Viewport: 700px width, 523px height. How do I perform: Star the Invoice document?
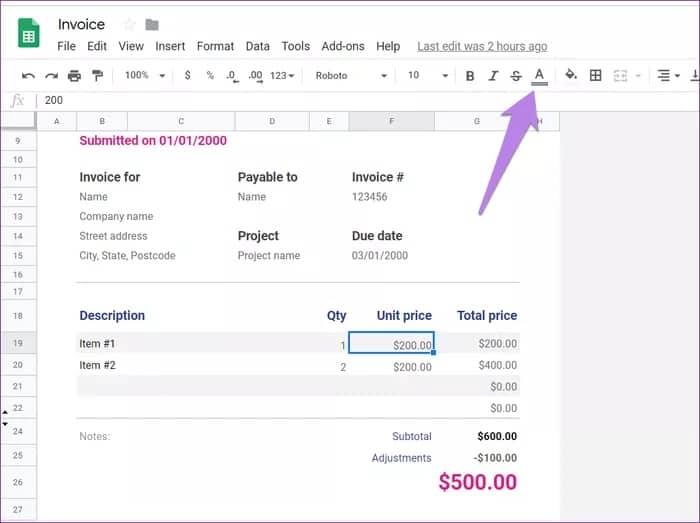click(129, 25)
